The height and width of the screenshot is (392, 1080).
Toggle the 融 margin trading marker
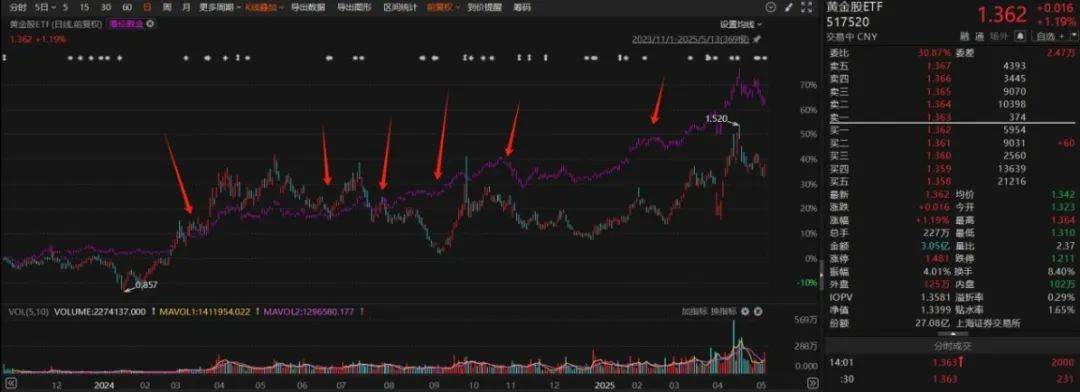(x=965, y=37)
